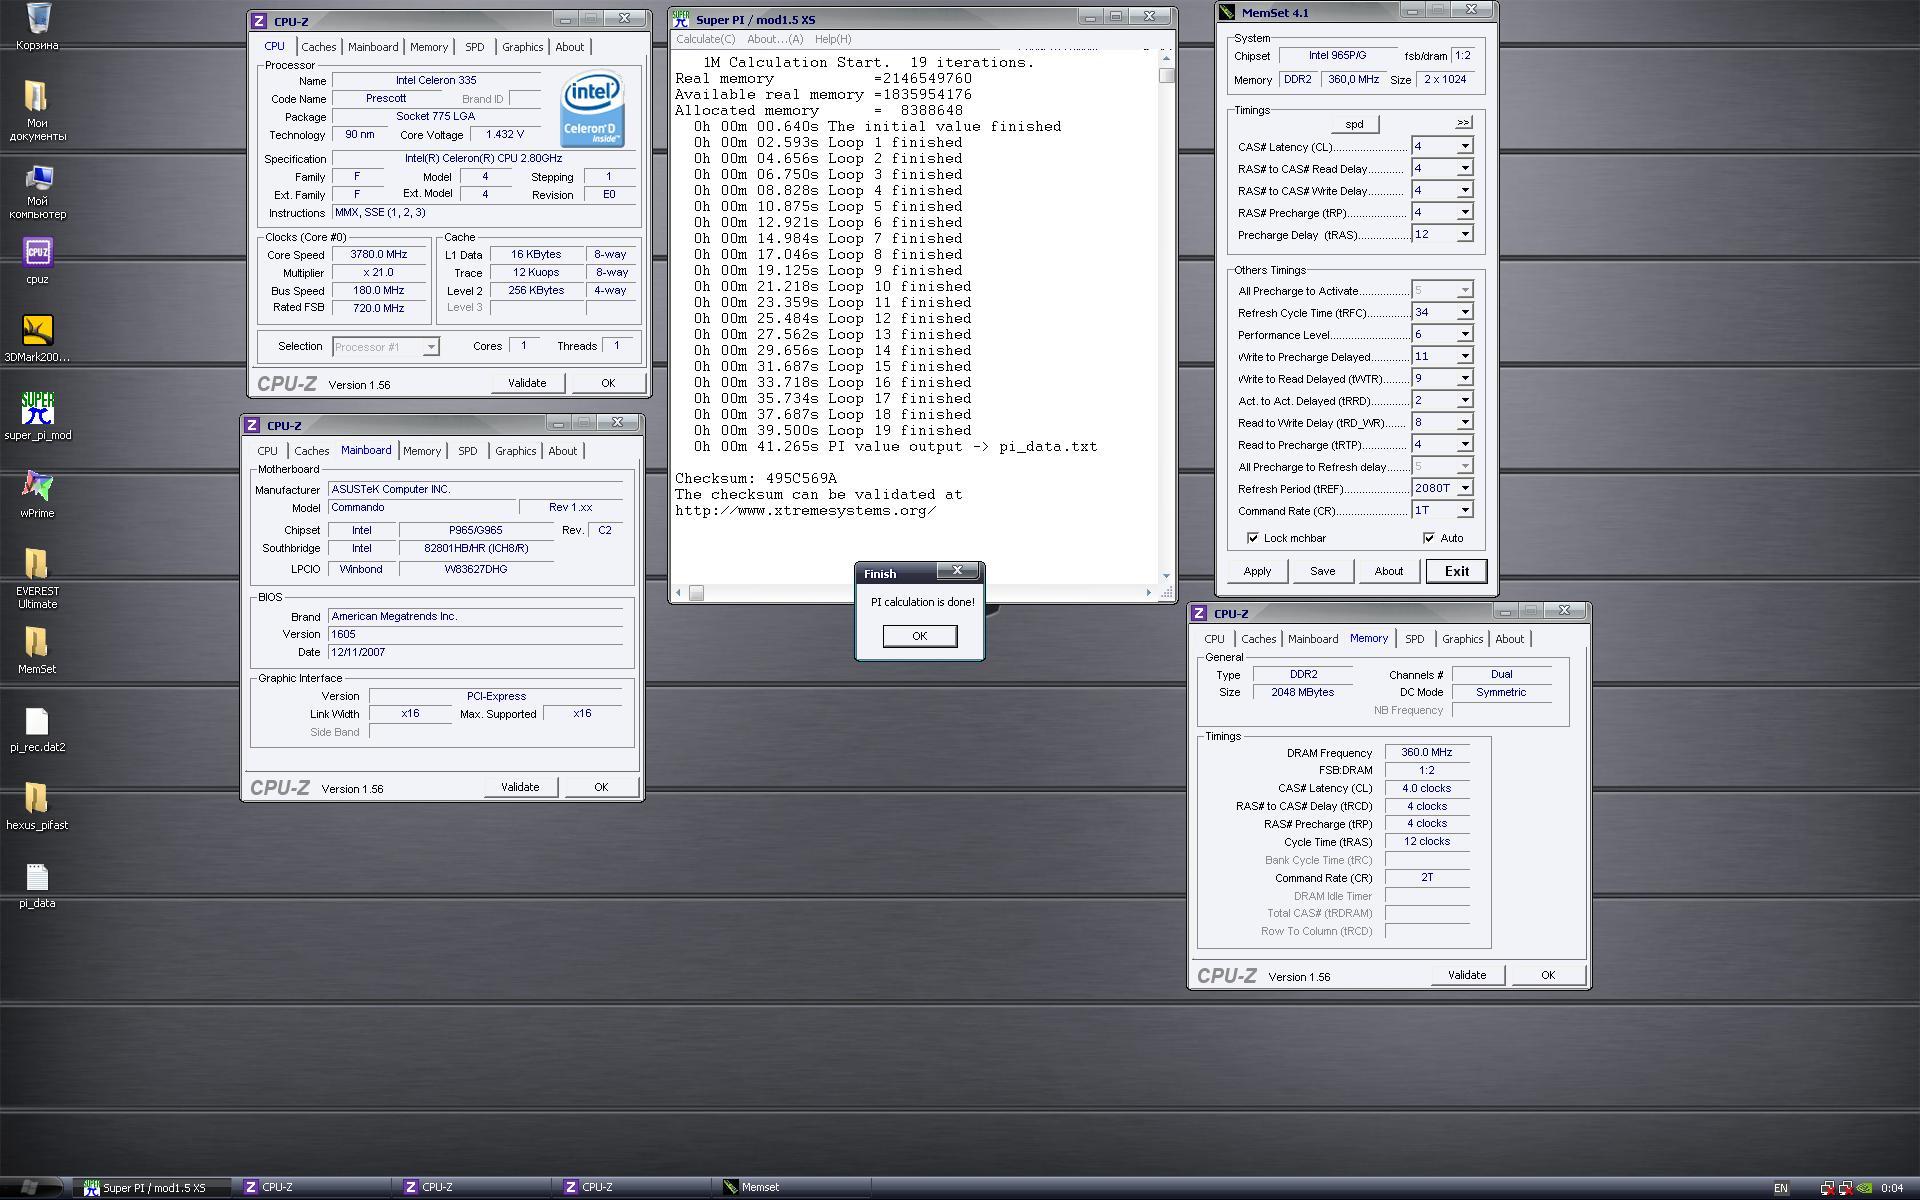Image resolution: width=1920 pixels, height=1200 pixels.
Task: Open the Recycle Bin desktop icon
Action: tap(37, 26)
